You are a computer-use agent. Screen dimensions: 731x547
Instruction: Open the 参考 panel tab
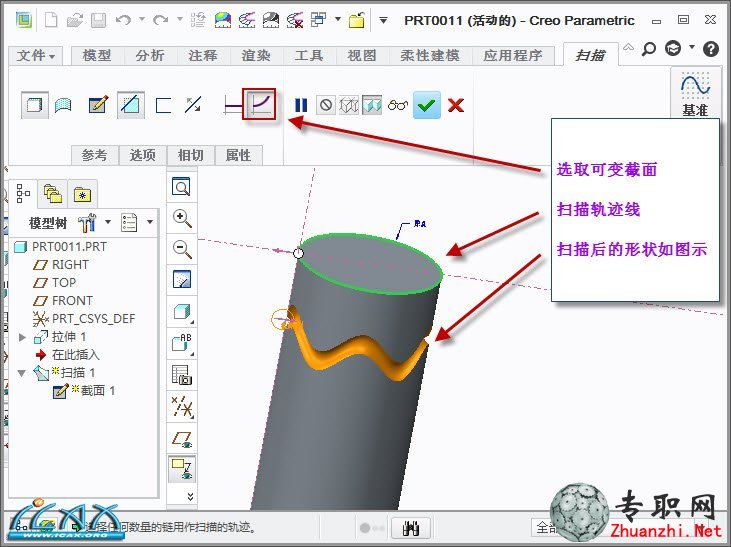point(95,155)
